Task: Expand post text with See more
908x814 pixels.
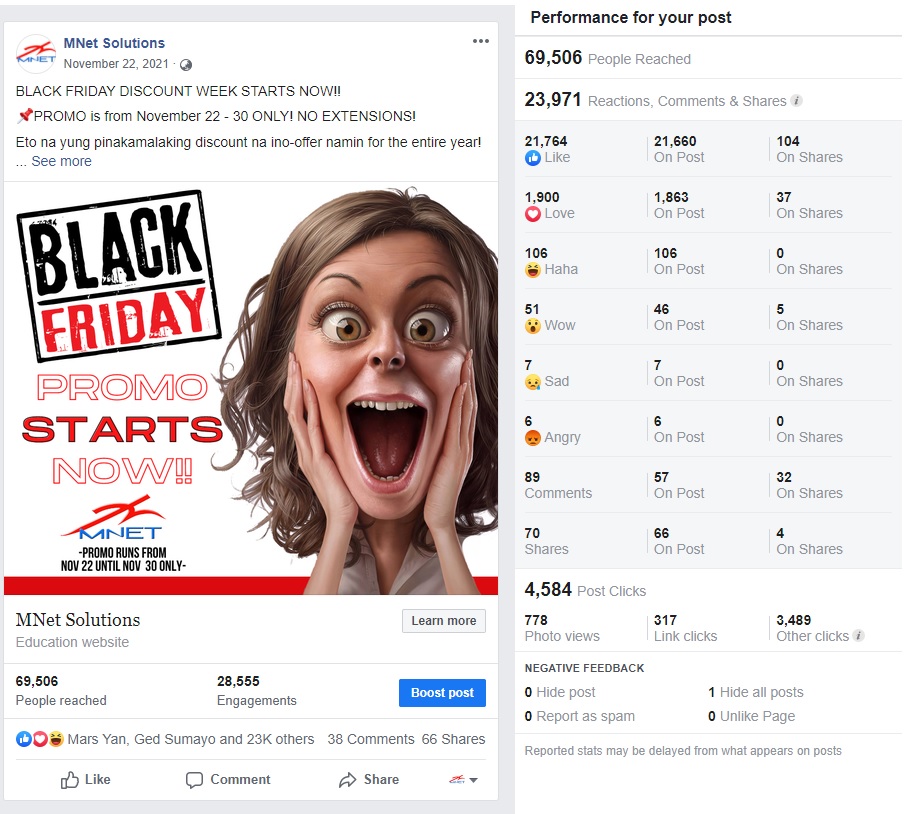Action: tap(61, 162)
